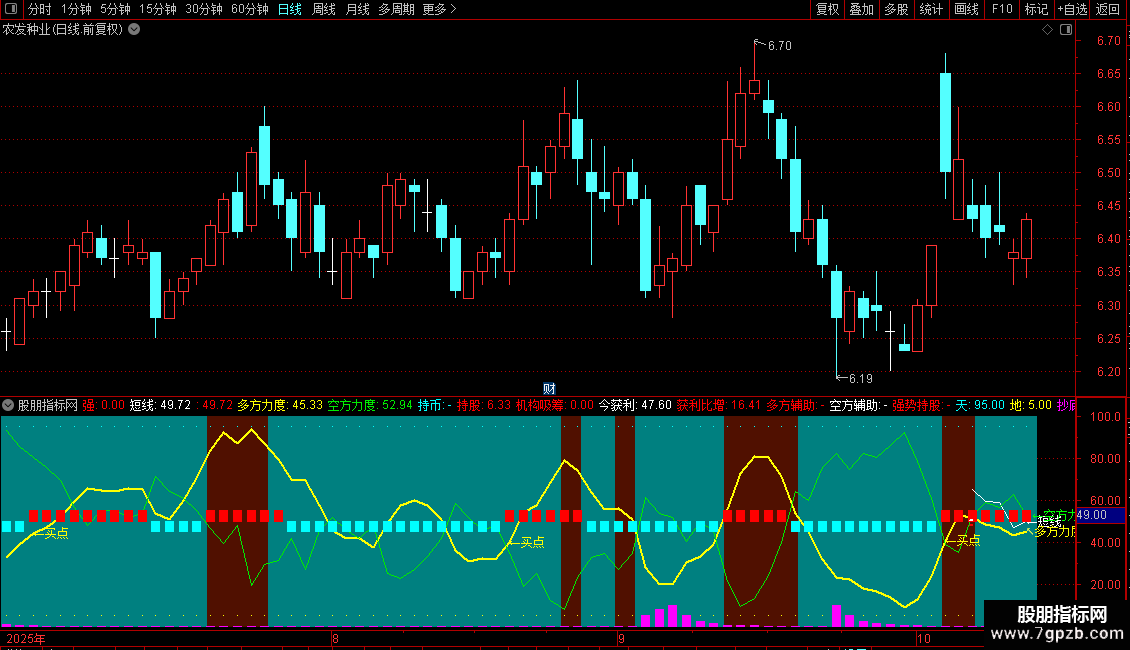Activate the 画线 drawing tool
The width and height of the screenshot is (1130, 650).
click(966, 9)
